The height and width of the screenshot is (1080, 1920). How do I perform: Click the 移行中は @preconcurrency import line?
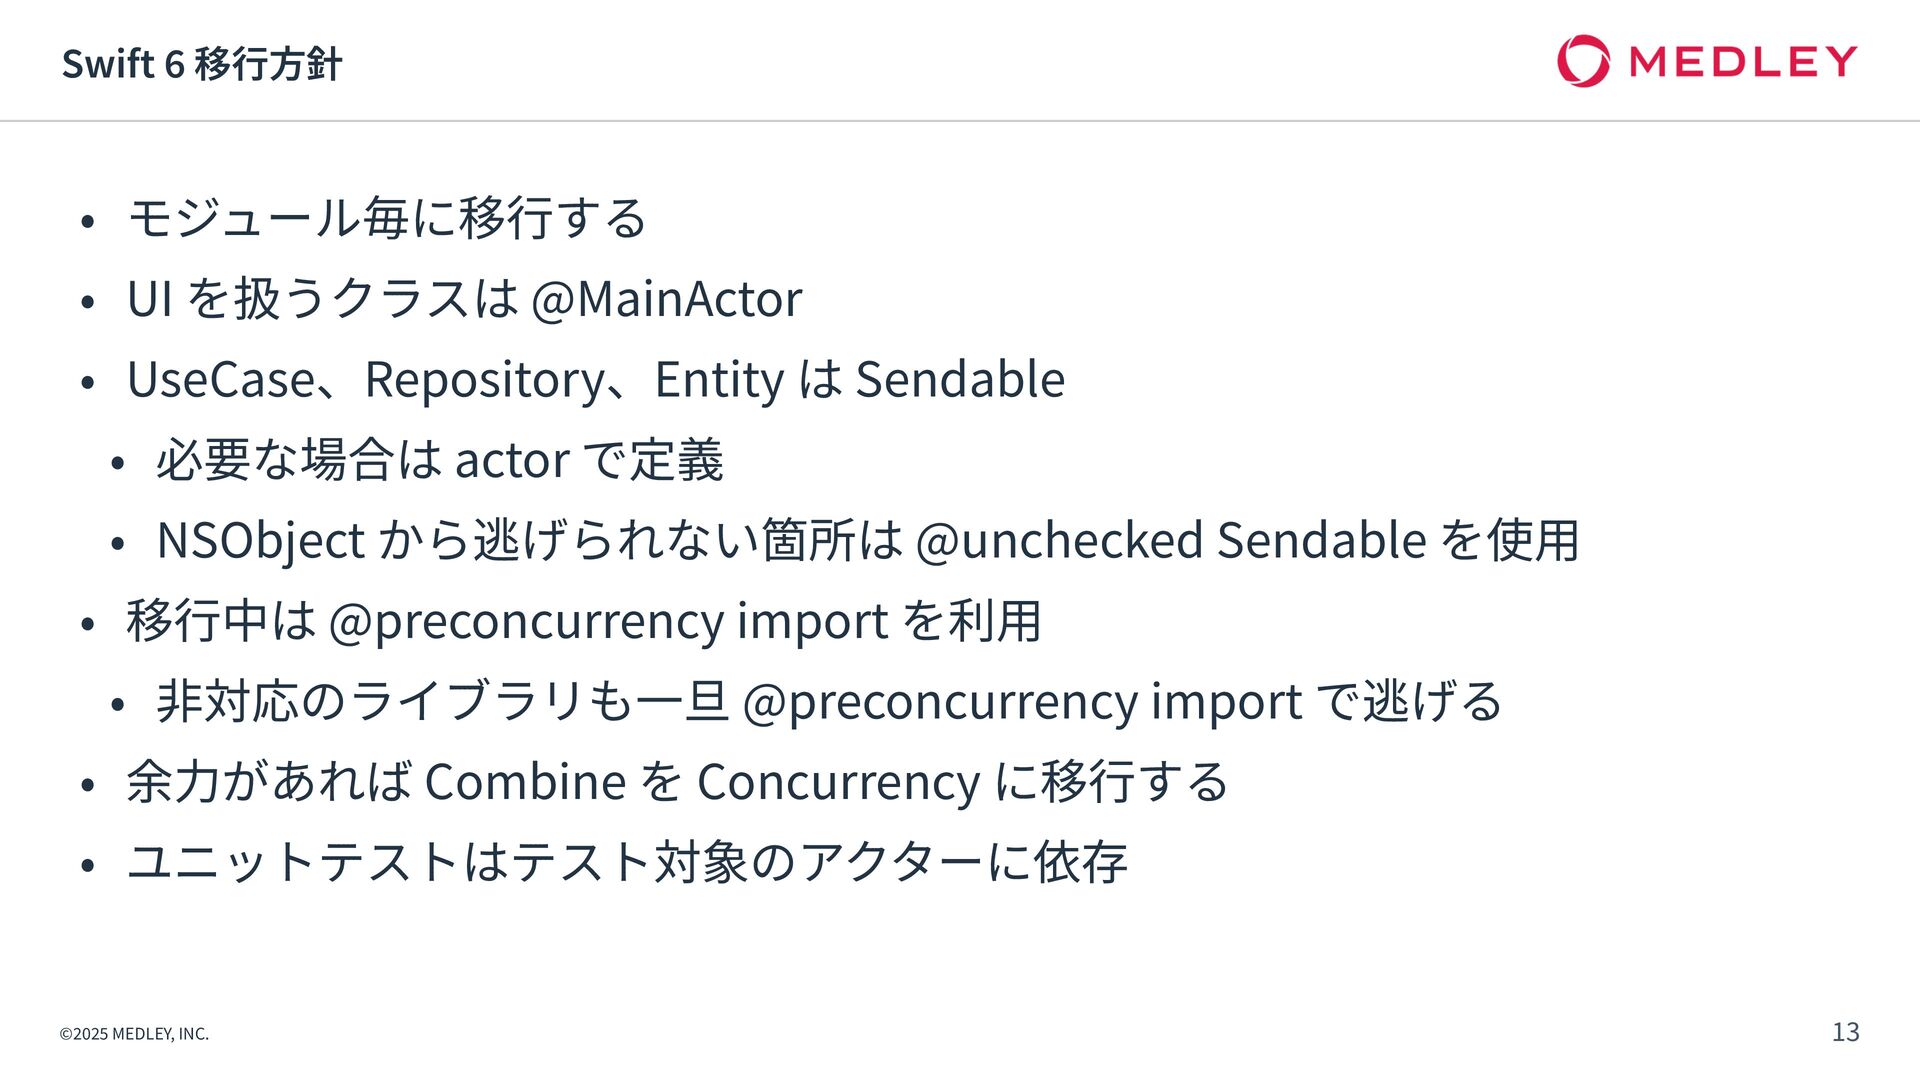(584, 621)
